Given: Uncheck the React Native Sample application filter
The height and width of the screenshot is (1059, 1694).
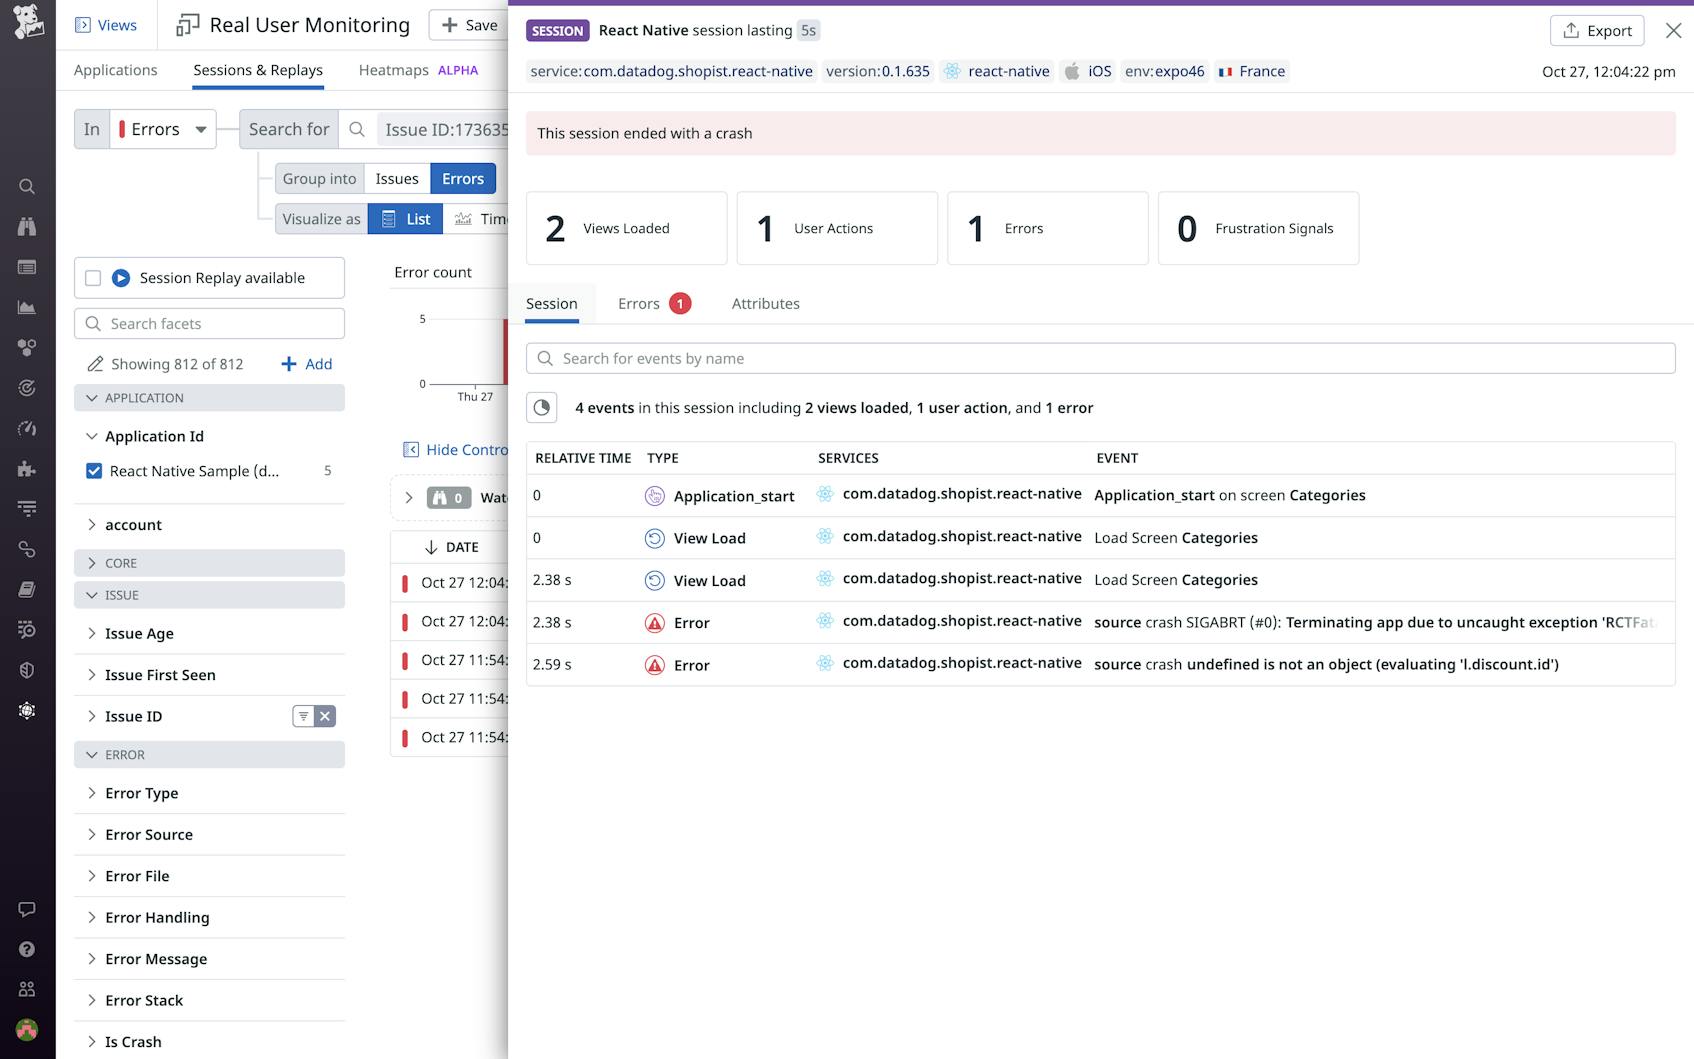Looking at the screenshot, I should pyautogui.click(x=93, y=470).
